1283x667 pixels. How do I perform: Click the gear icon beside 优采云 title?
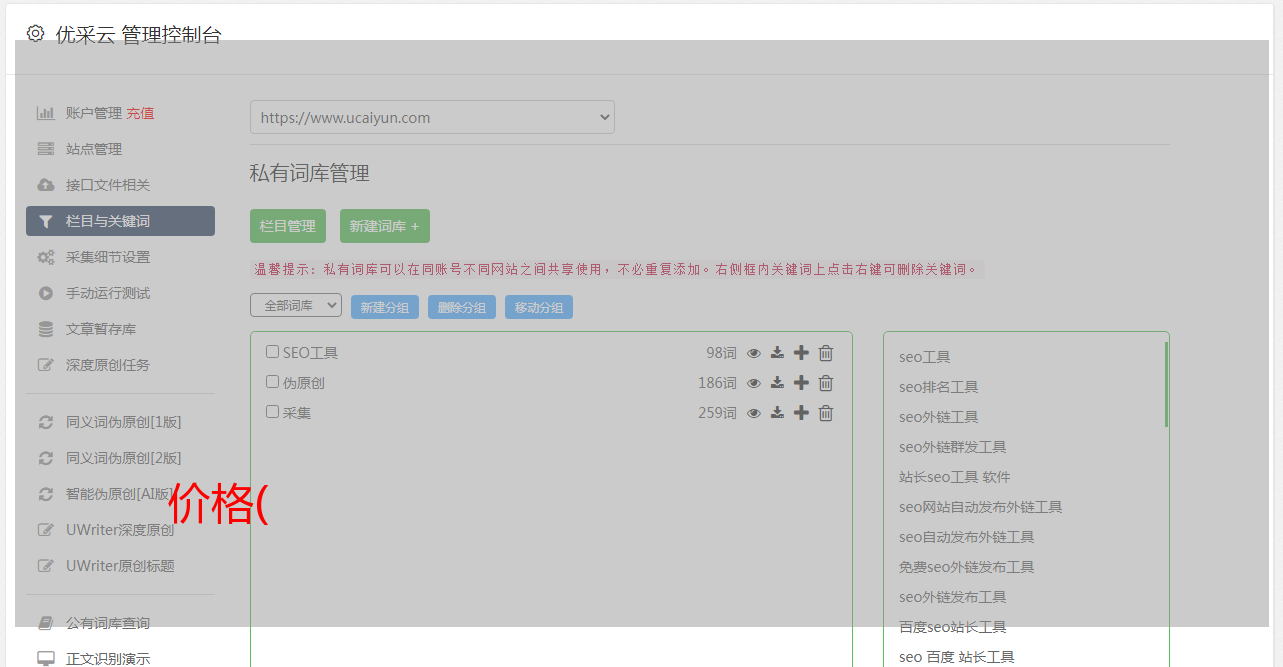[x=36, y=33]
